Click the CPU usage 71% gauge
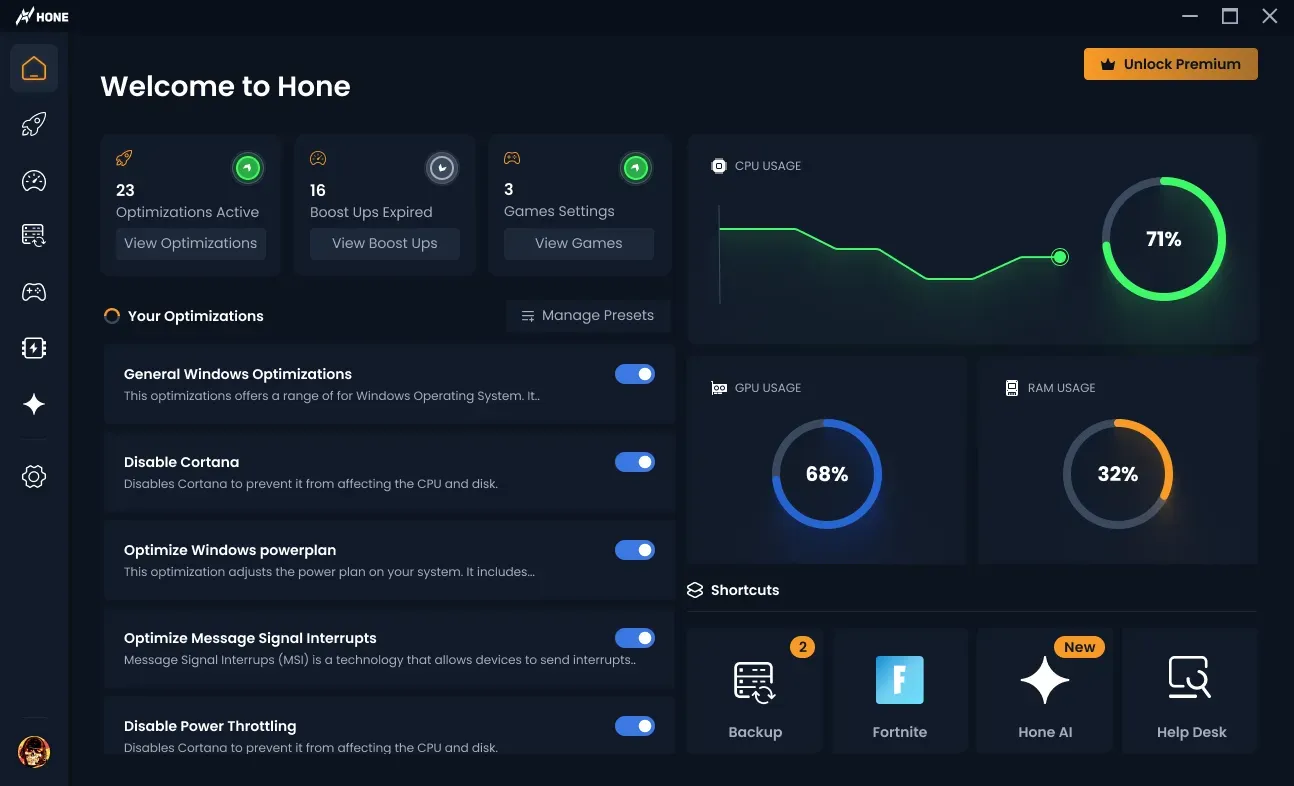Image resolution: width=1294 pixels, height=786 pixels. click(1163, 239)
